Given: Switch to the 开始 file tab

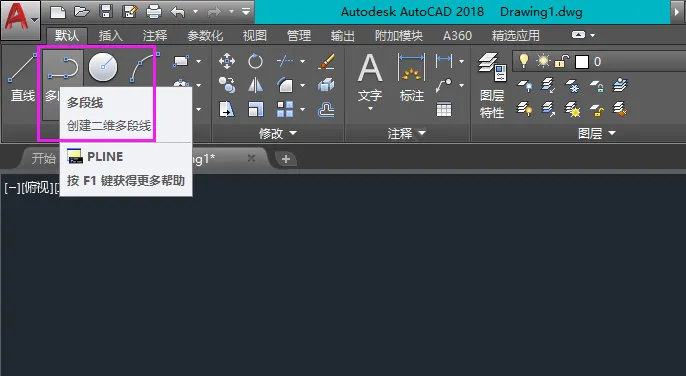Looking at the screenshot, I should point(43,158).
